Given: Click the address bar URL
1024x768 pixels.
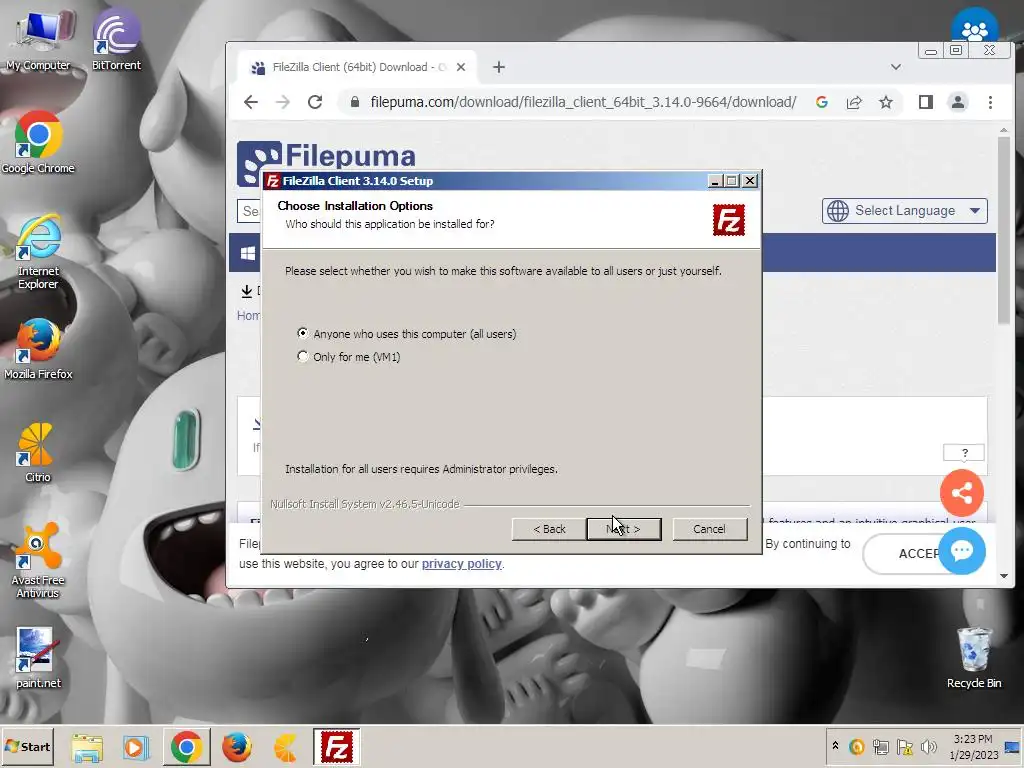Looking at the screenshot, I should 583,102.
